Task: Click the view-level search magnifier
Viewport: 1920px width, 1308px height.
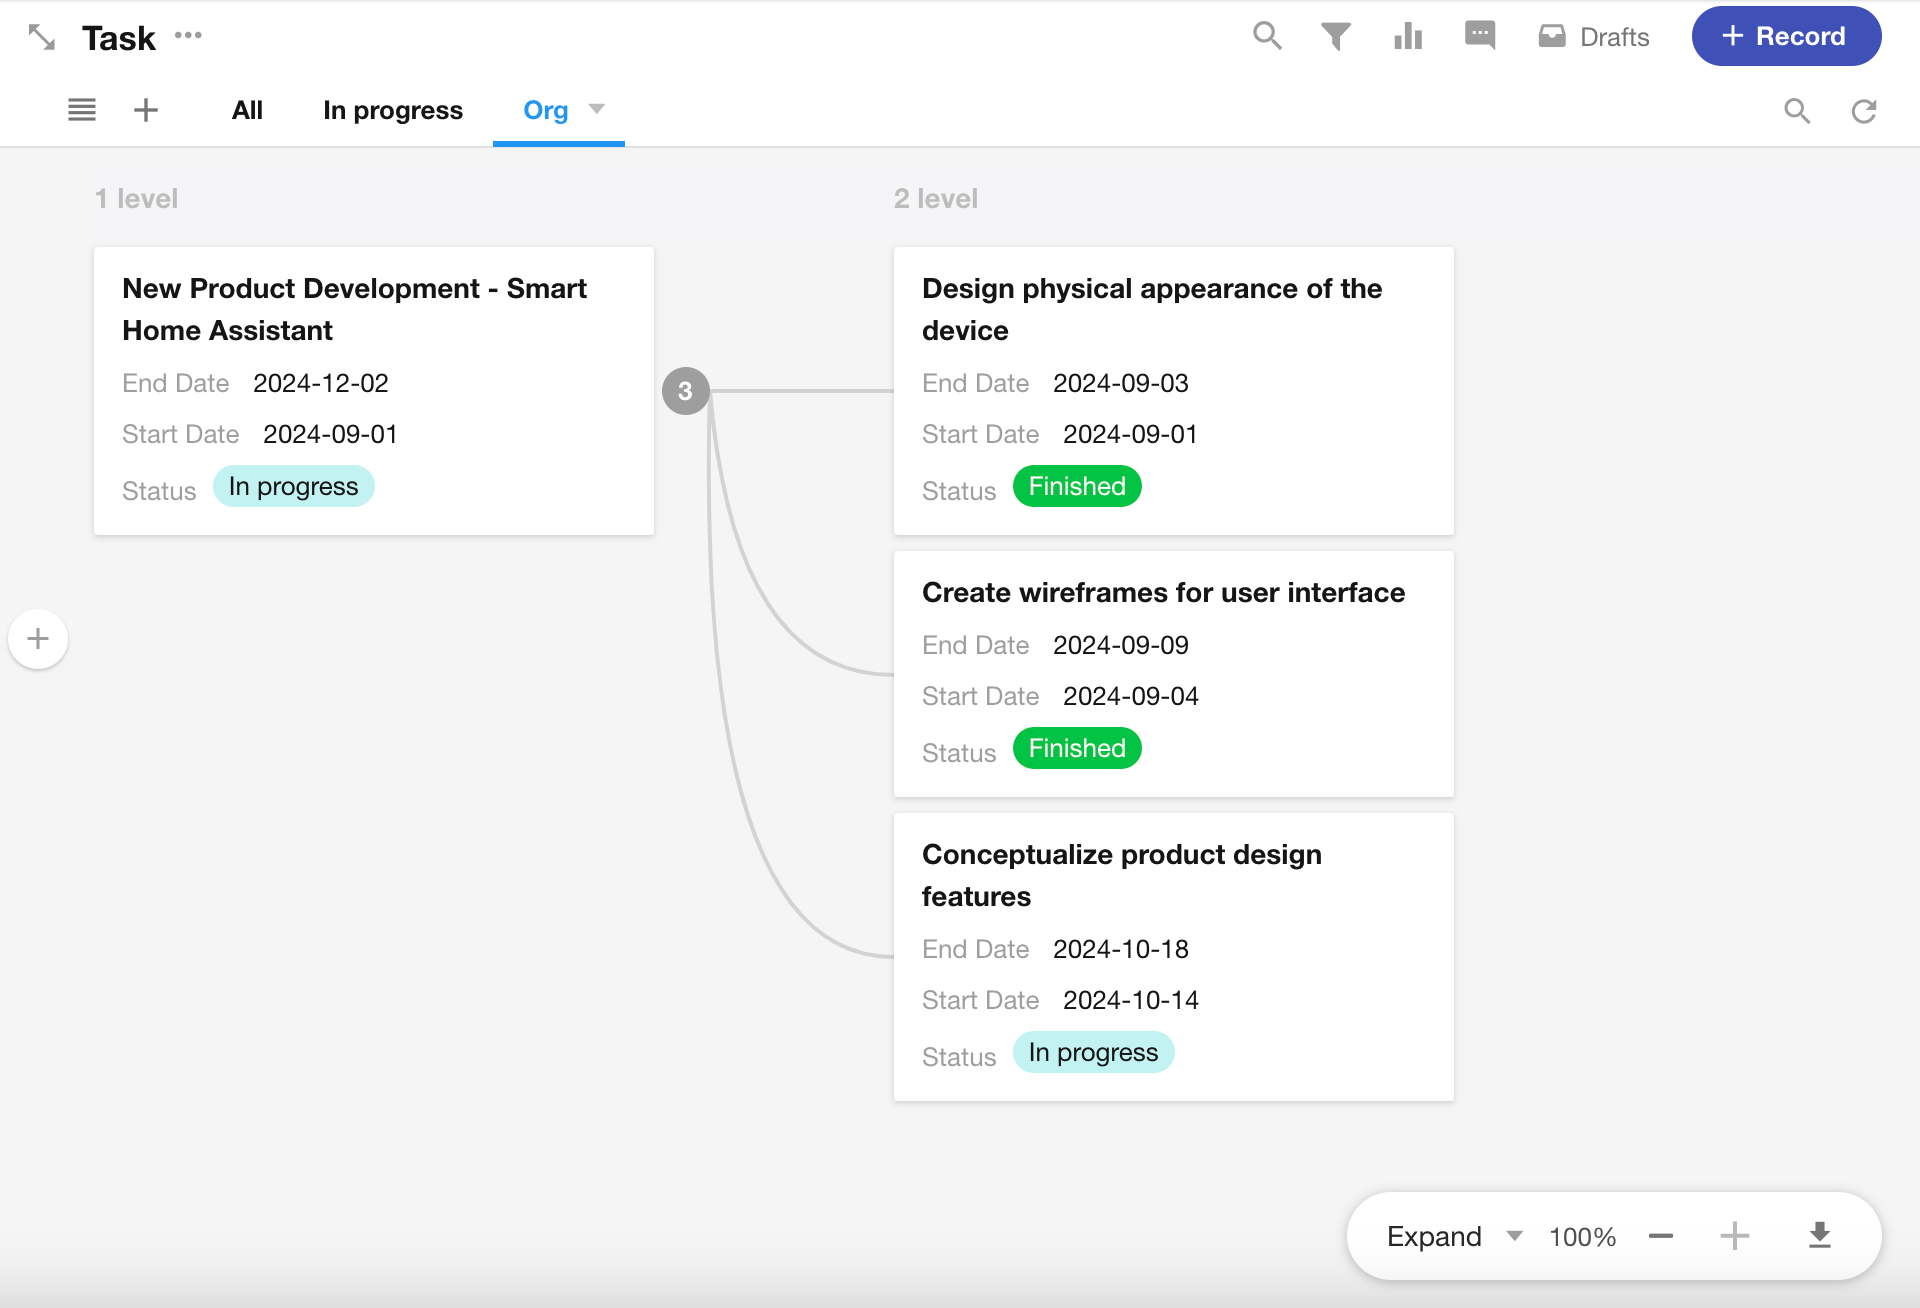Action: (x=1797, y=111)
